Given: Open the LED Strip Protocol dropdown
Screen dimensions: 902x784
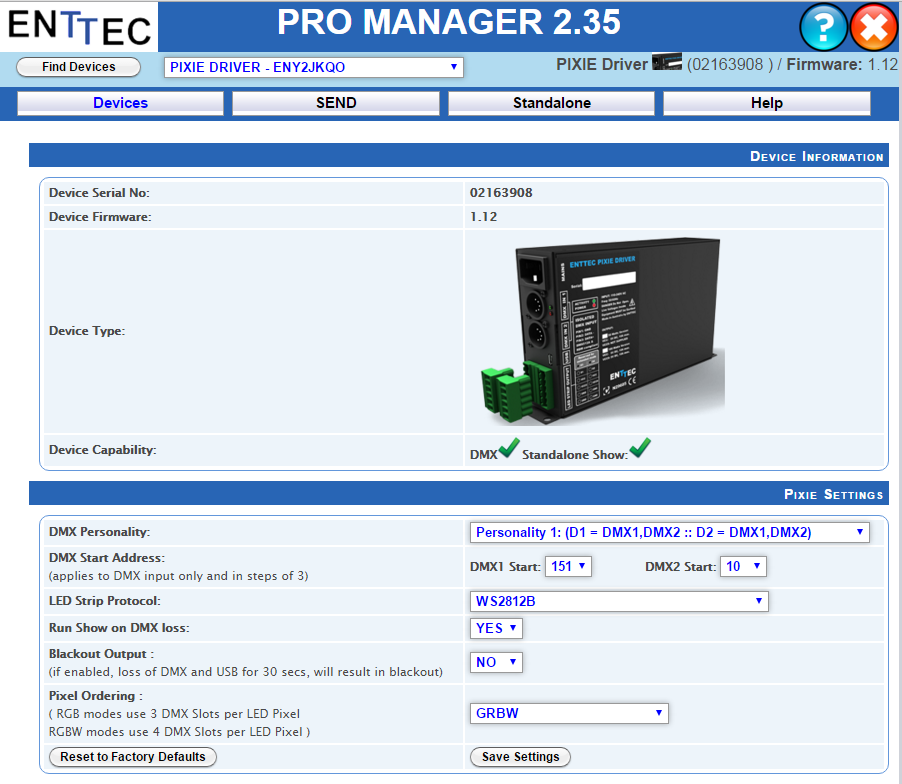Looking at the screenshot, I should click(x=618, y=601).
